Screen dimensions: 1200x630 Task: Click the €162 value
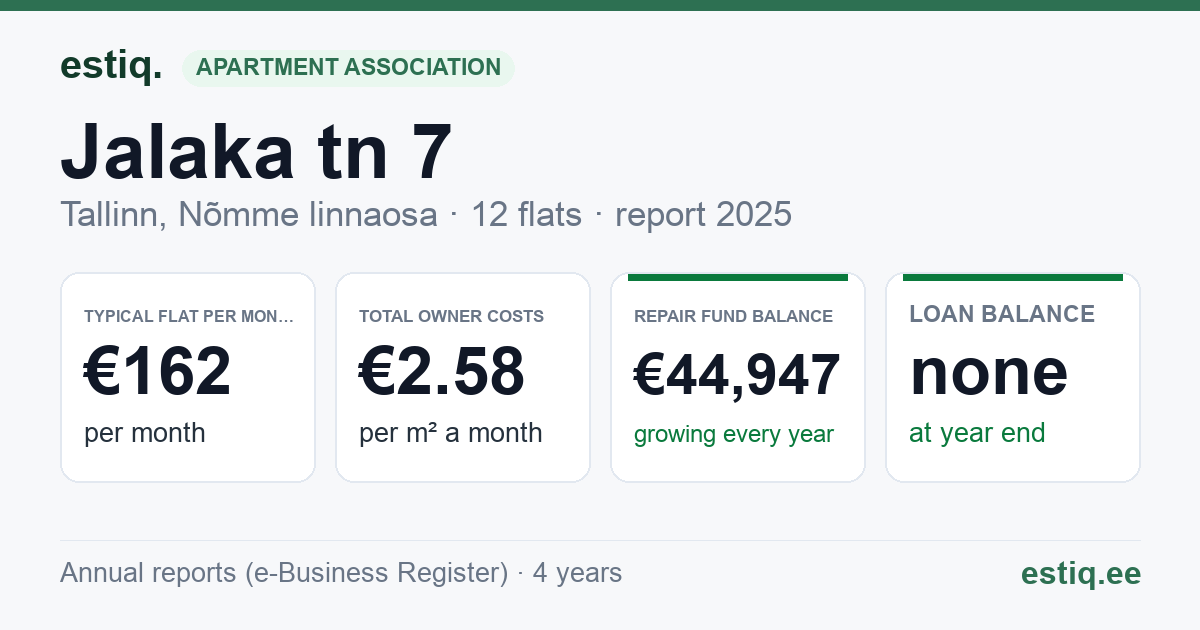pyautogui.click(x=158, y=371)
